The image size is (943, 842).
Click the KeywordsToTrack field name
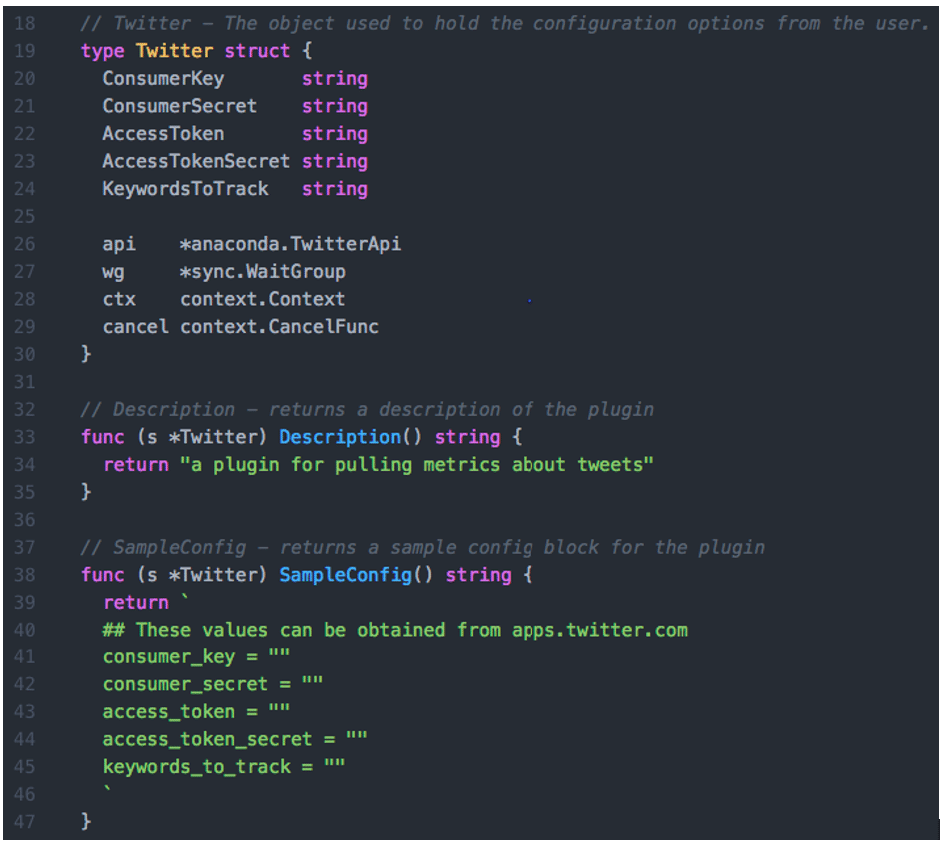tap(185, 189)
